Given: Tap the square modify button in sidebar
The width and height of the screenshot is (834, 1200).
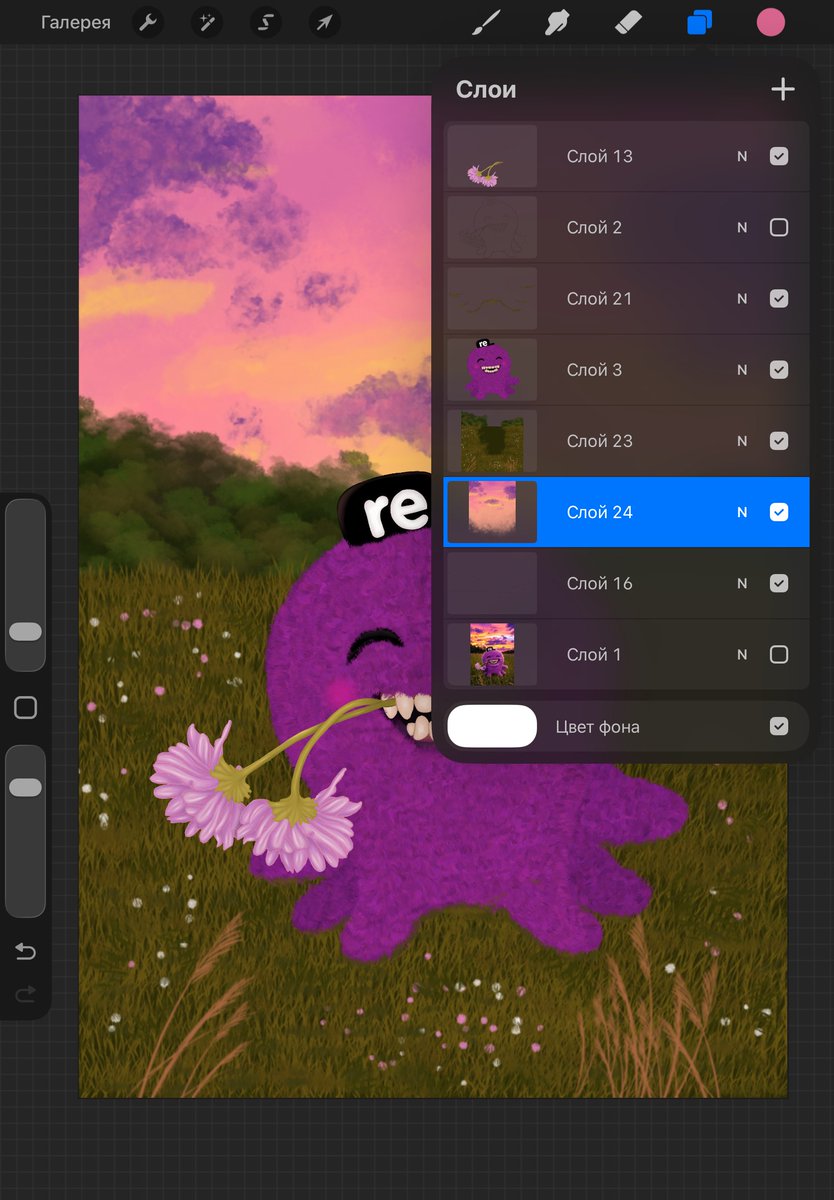Looking at the screenshot, I should 26,708.
